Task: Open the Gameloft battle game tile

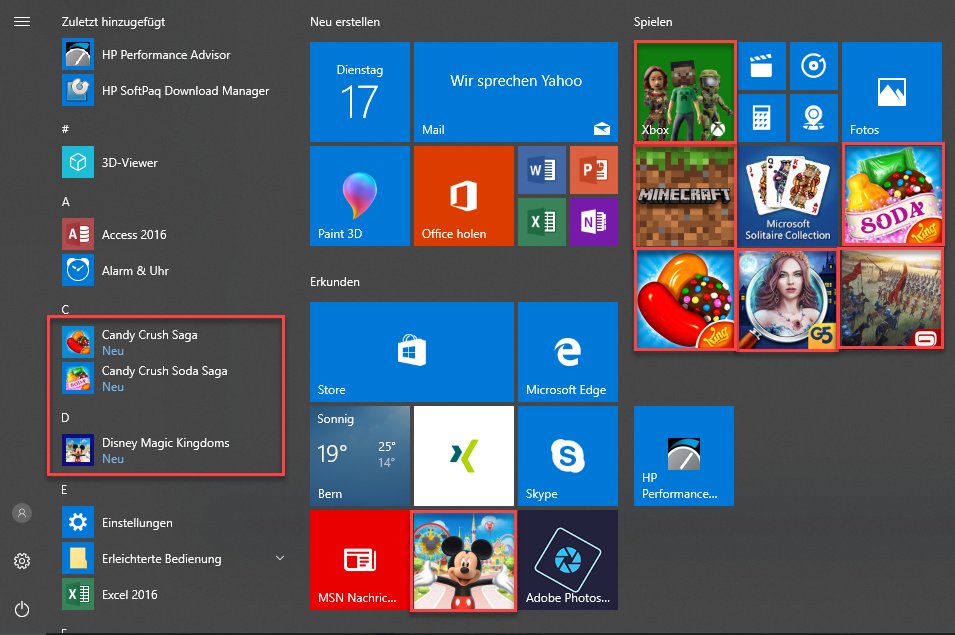Action: pyautogui.click(x=892, y=299)
